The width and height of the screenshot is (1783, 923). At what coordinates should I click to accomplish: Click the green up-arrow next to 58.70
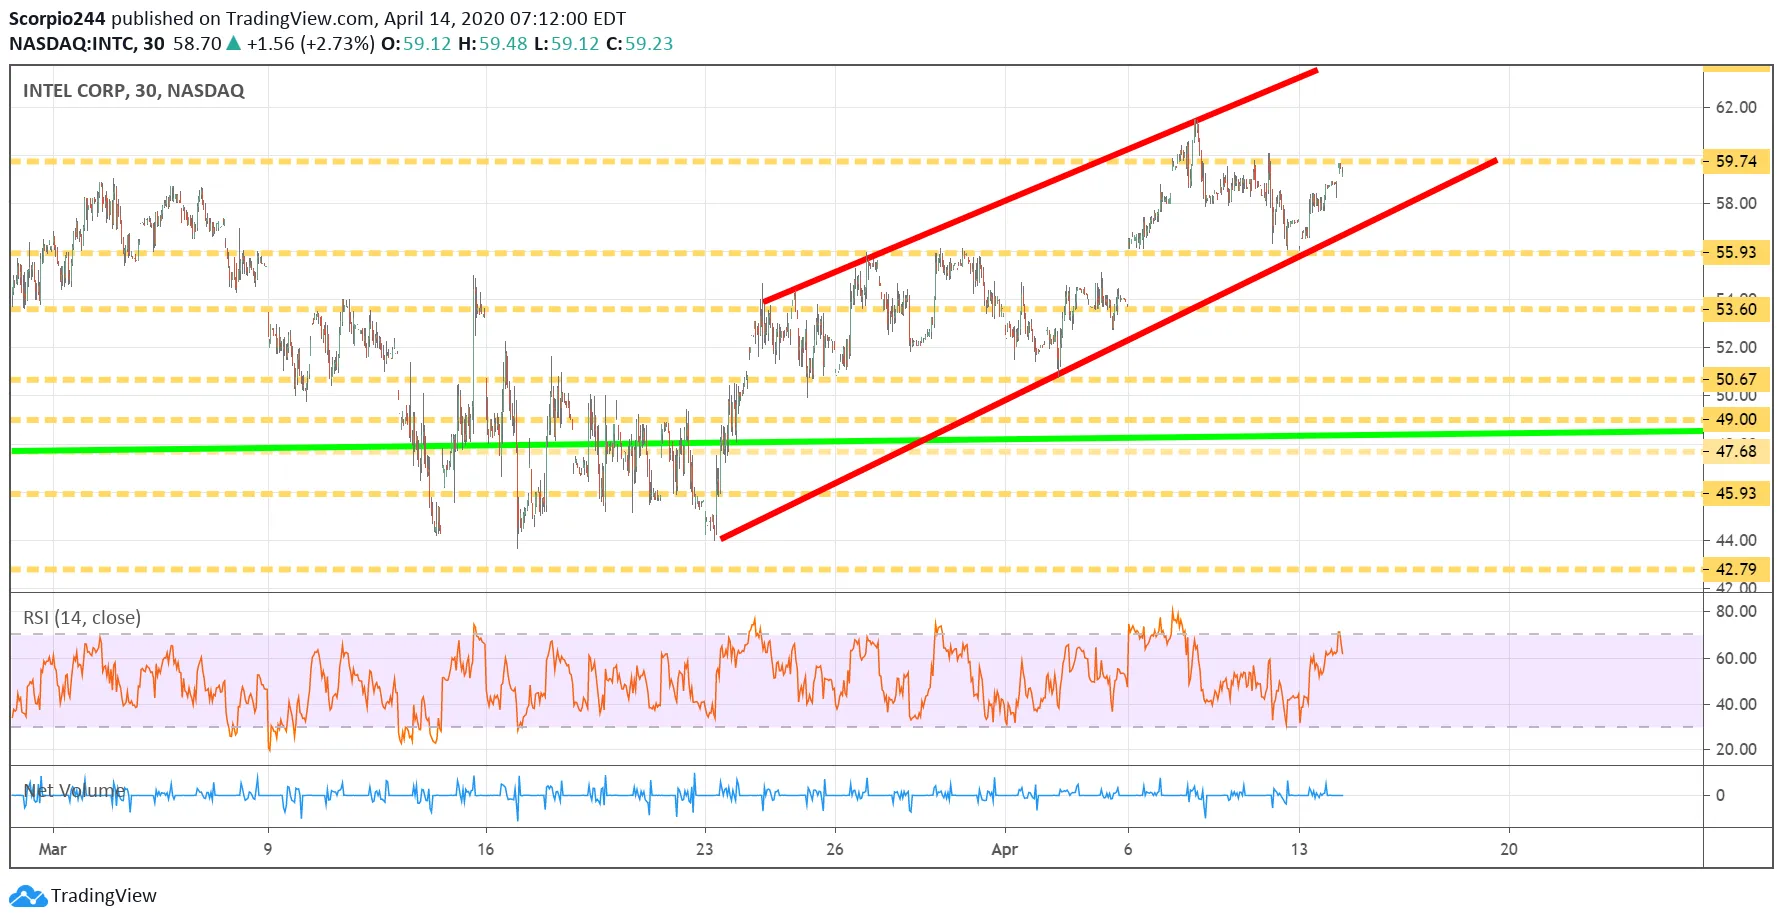click(x=233, y=43)
